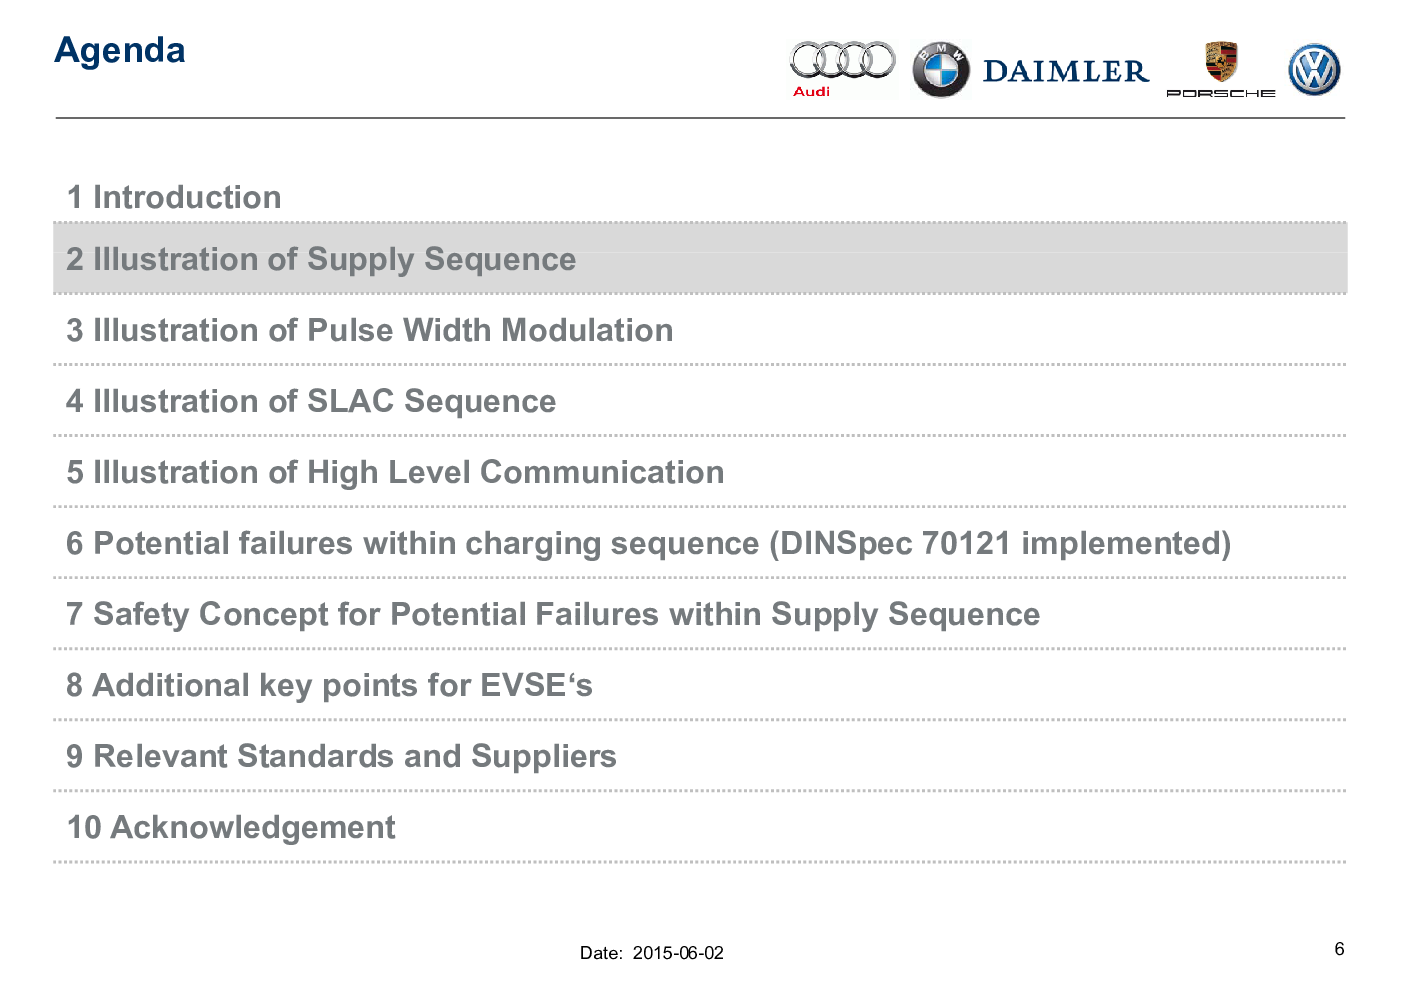
Task: Click the Audi four-rings logo
Action: click(x=842, y=61)
